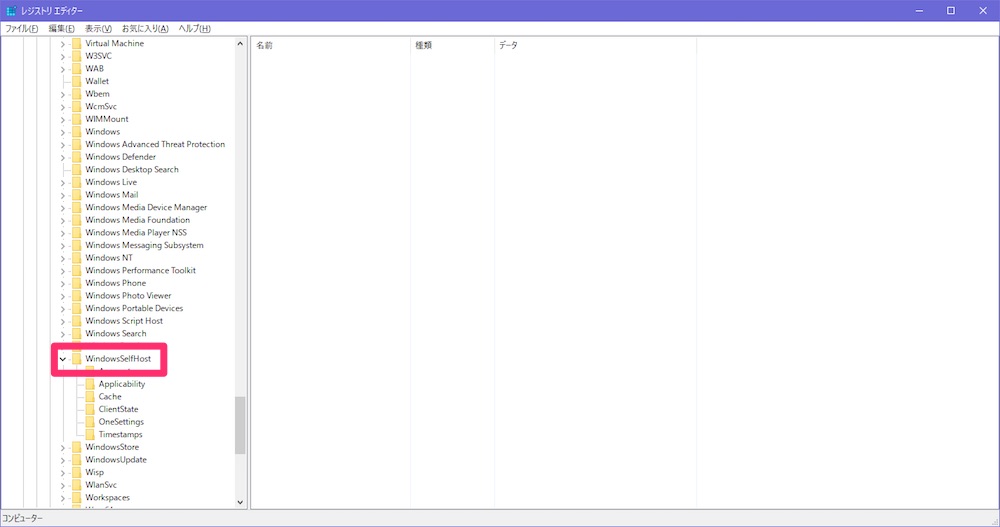Click the ClientState folder icon
The image size is (1000, 527).
click(90, 409)
